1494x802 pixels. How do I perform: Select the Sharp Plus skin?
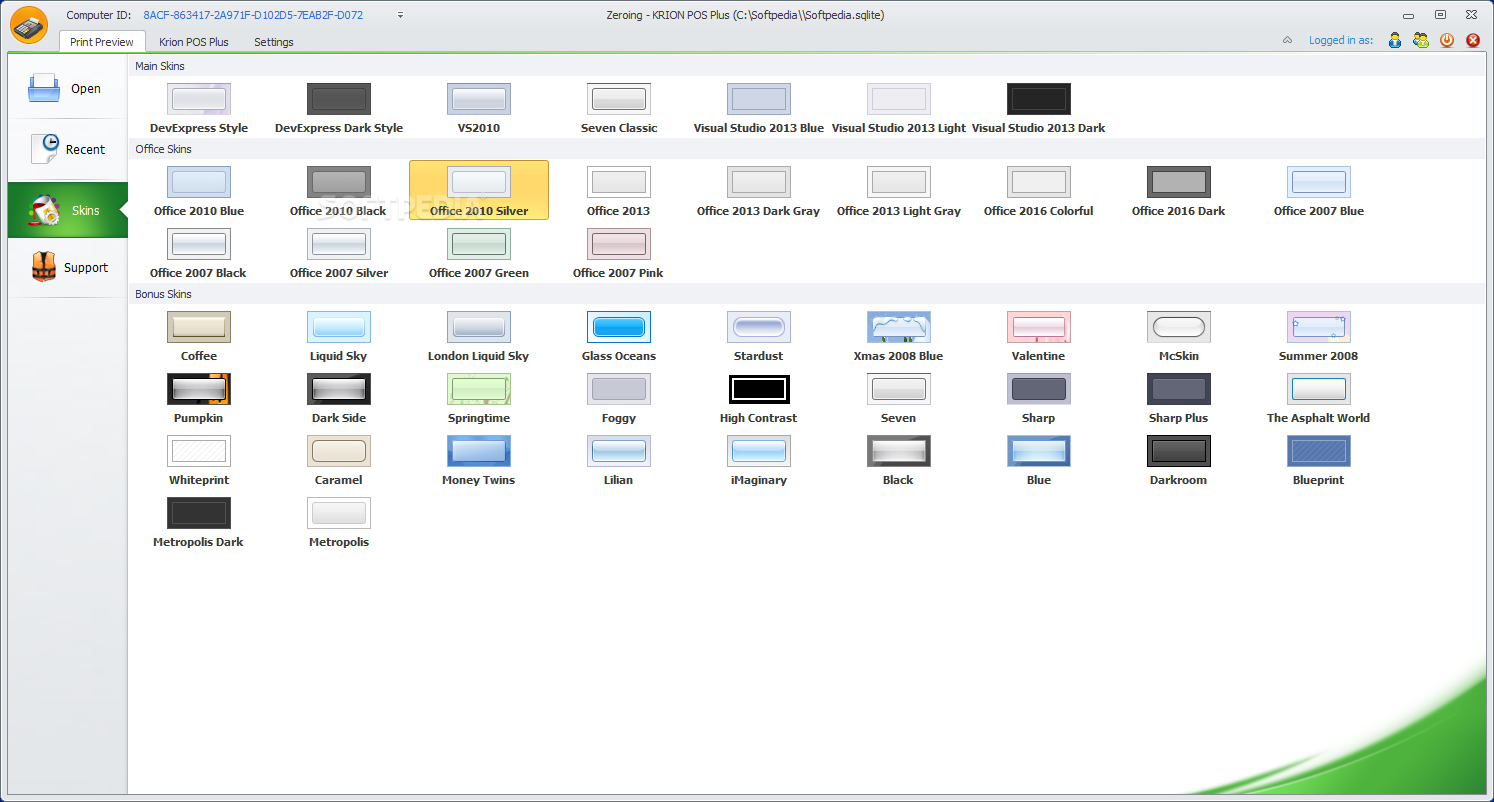click(1179, 398)
